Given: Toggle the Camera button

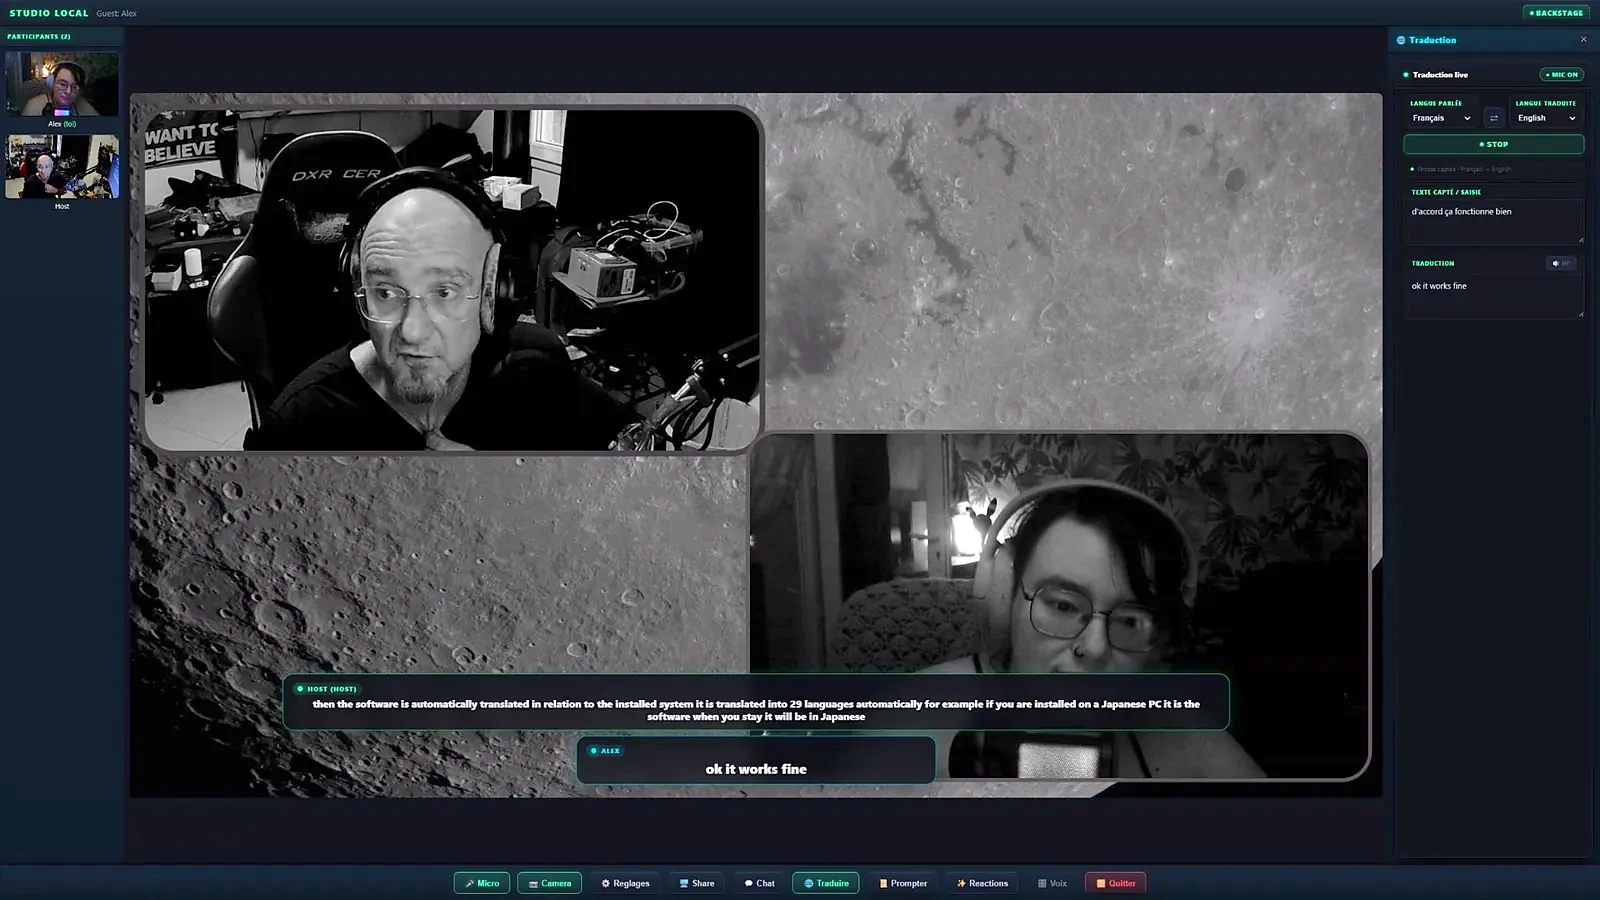Looking at the screenshot, I should (549, 883).
